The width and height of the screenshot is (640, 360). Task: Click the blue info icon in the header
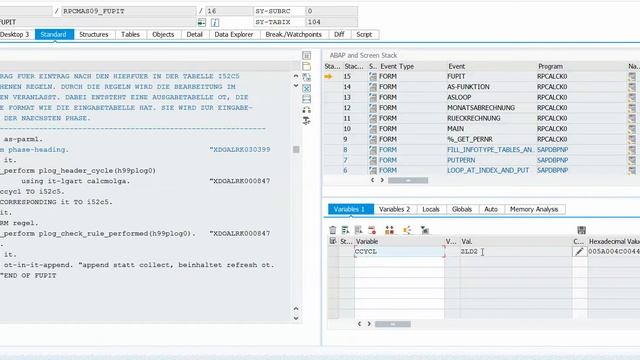[215, 22]
